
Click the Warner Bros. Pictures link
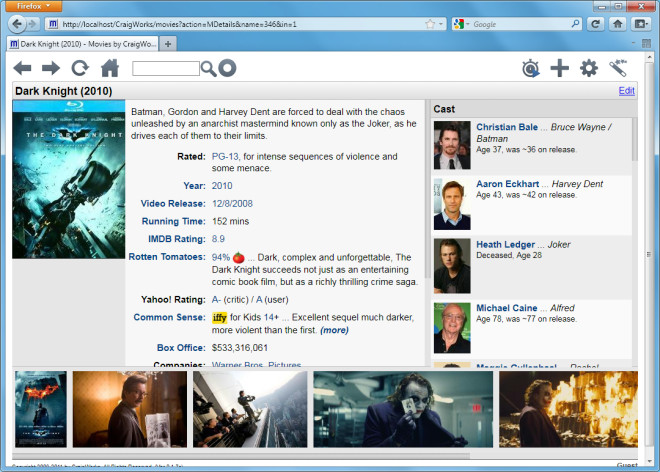coord(256,364)
